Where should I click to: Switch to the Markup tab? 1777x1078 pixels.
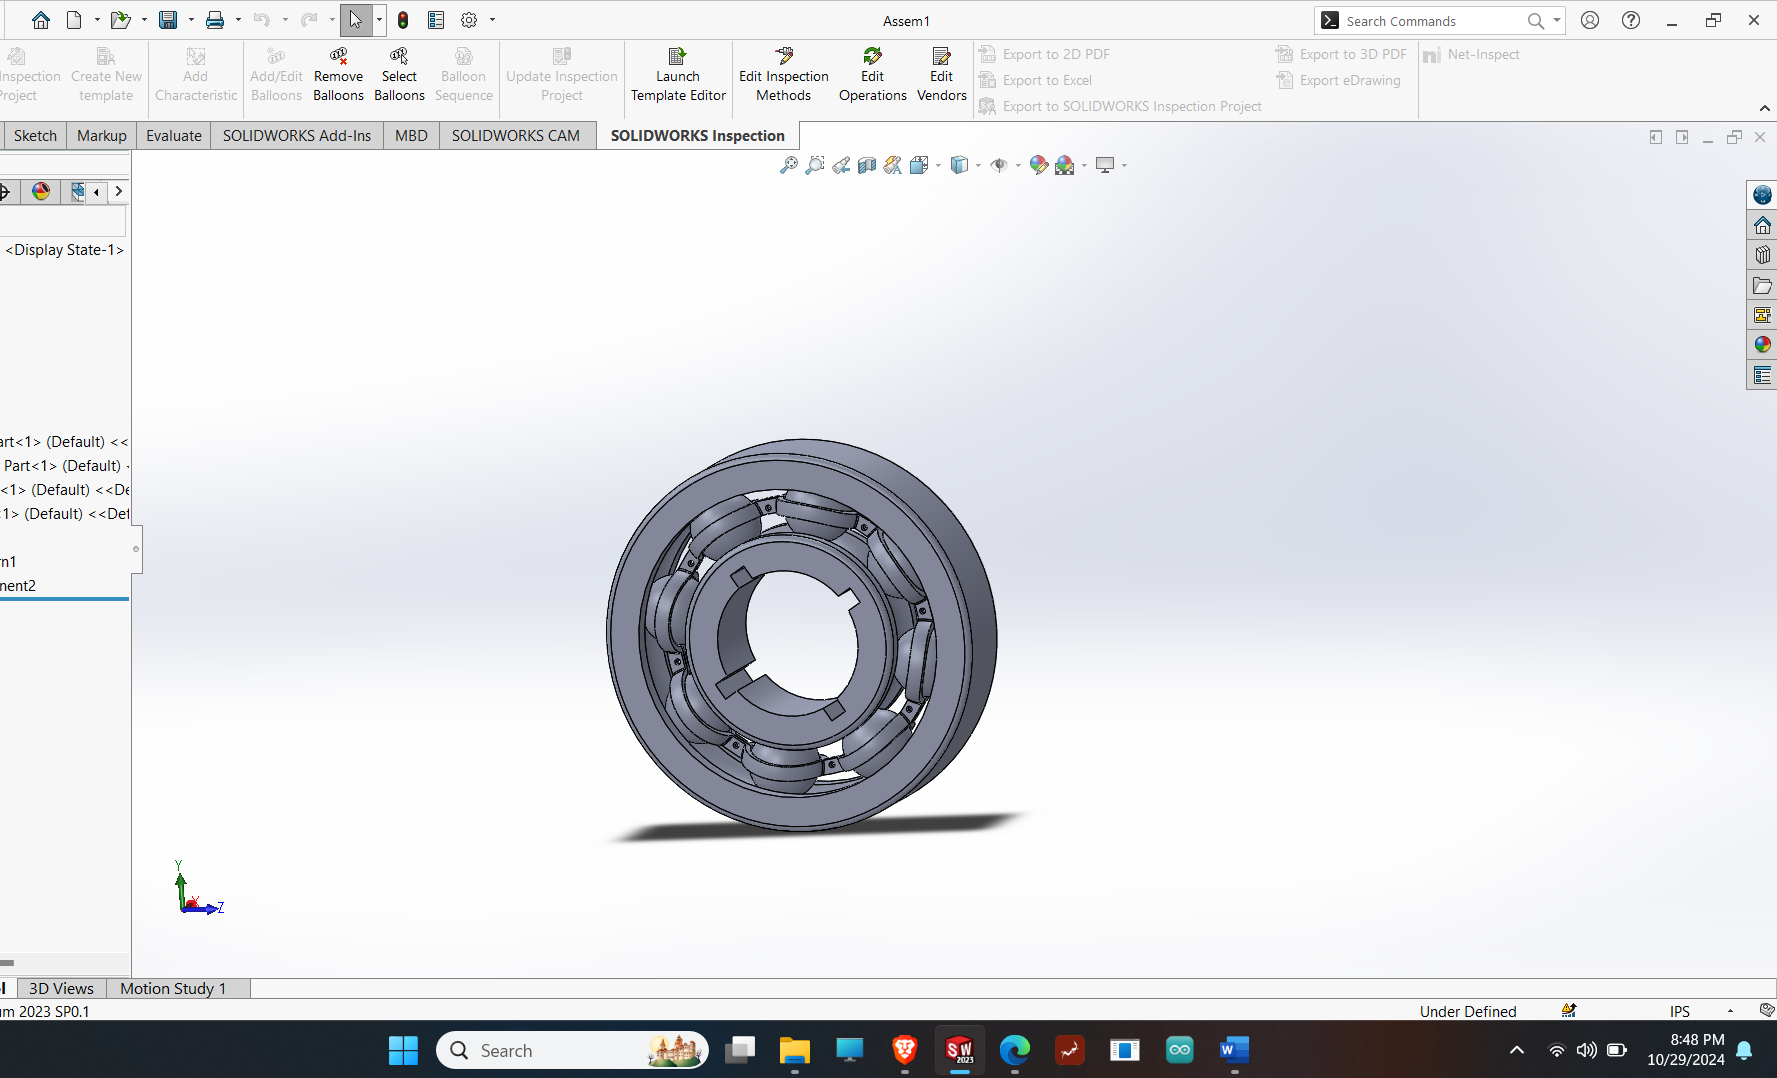tap(102, 136)
